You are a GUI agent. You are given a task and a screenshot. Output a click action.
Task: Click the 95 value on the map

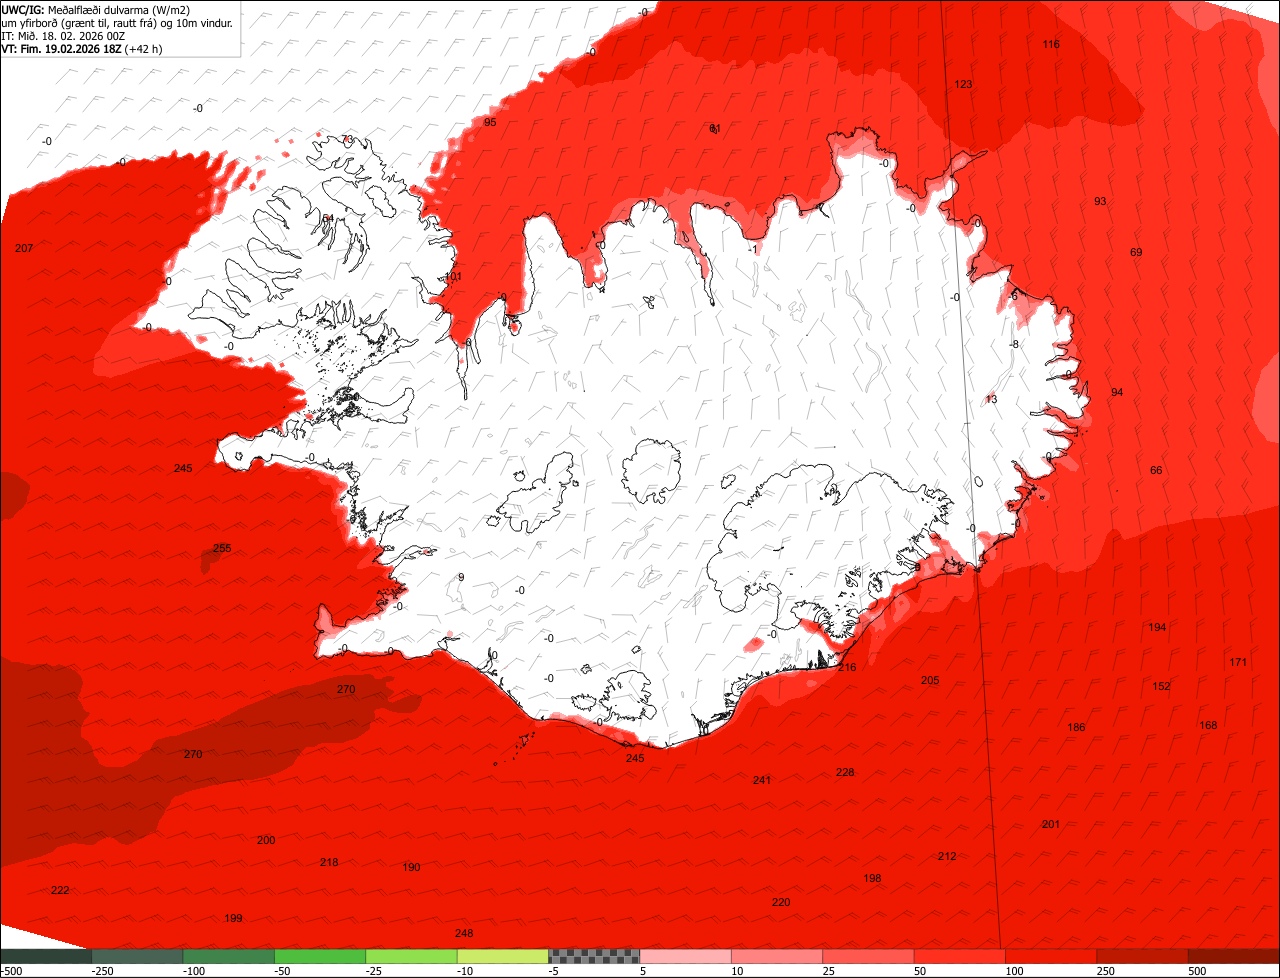(x=490, y=122)
